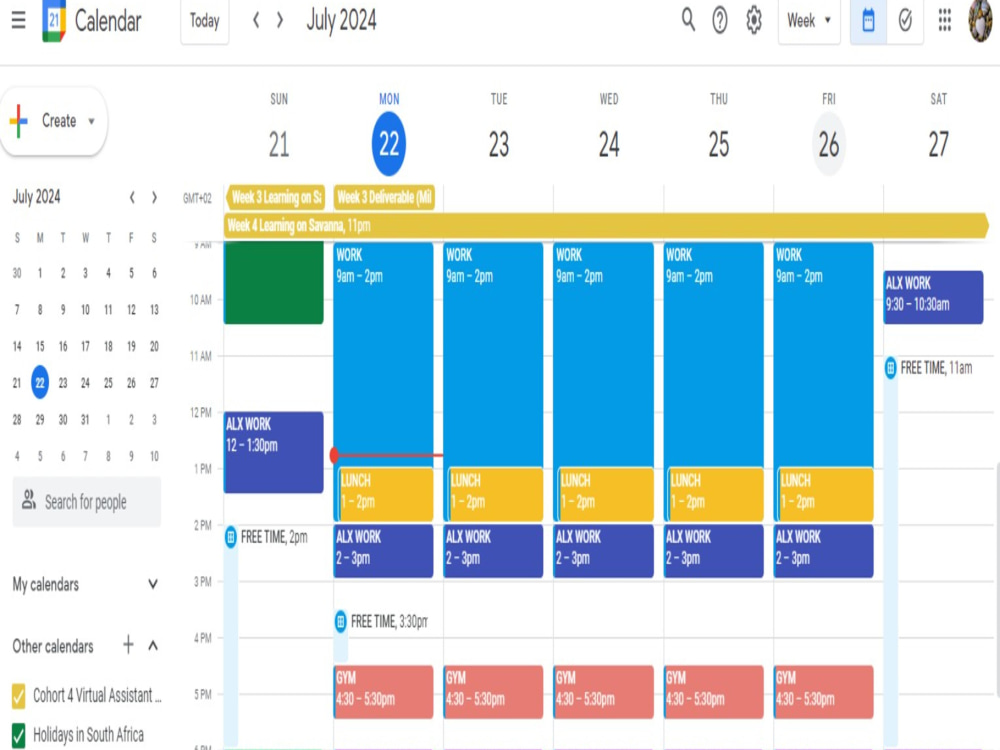Collapse the Other calendars section
The height and width of the screenshot is (750, 1000).
click(153, 645)
